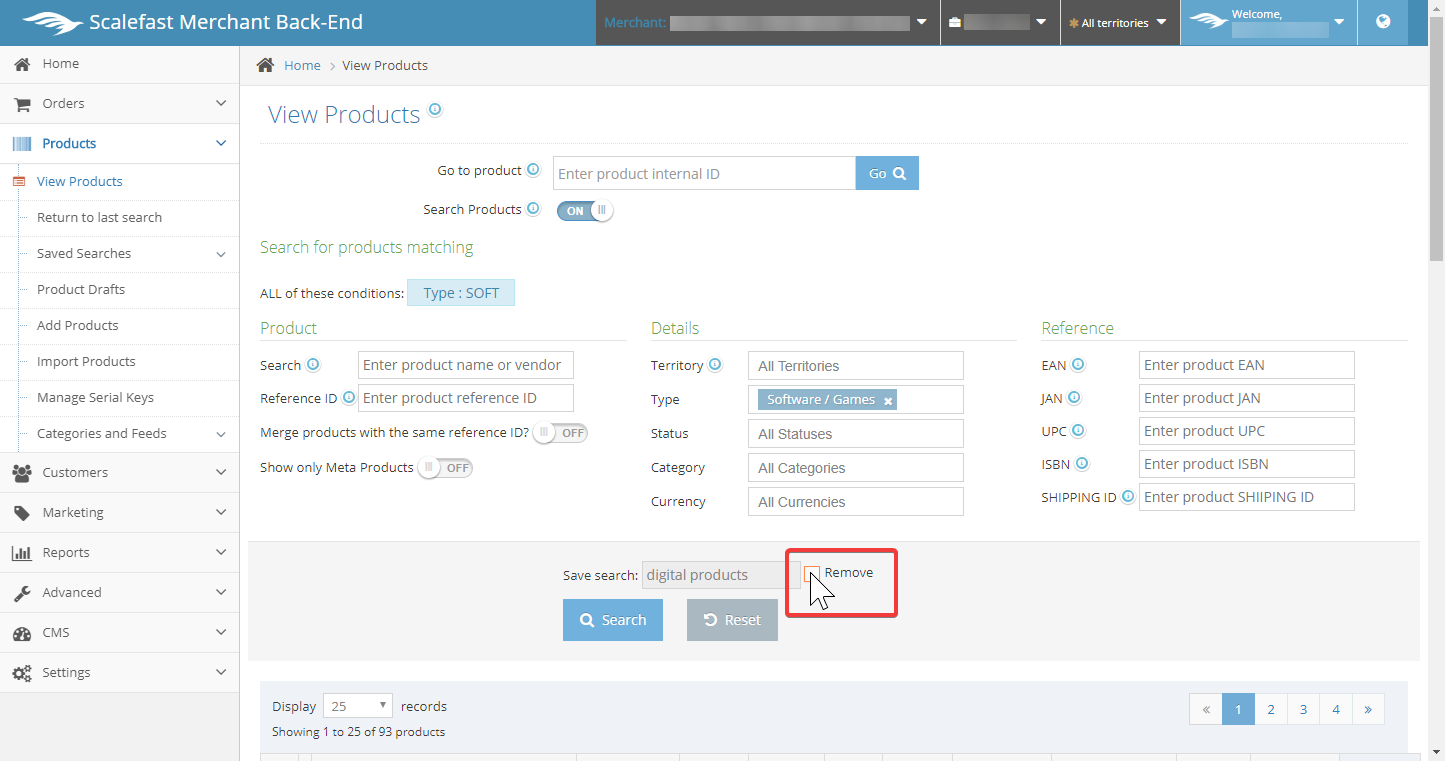The image size is (1445, 761).
Task: Click info icon next to SHIPPING ID
Action: pos(1128,497)
